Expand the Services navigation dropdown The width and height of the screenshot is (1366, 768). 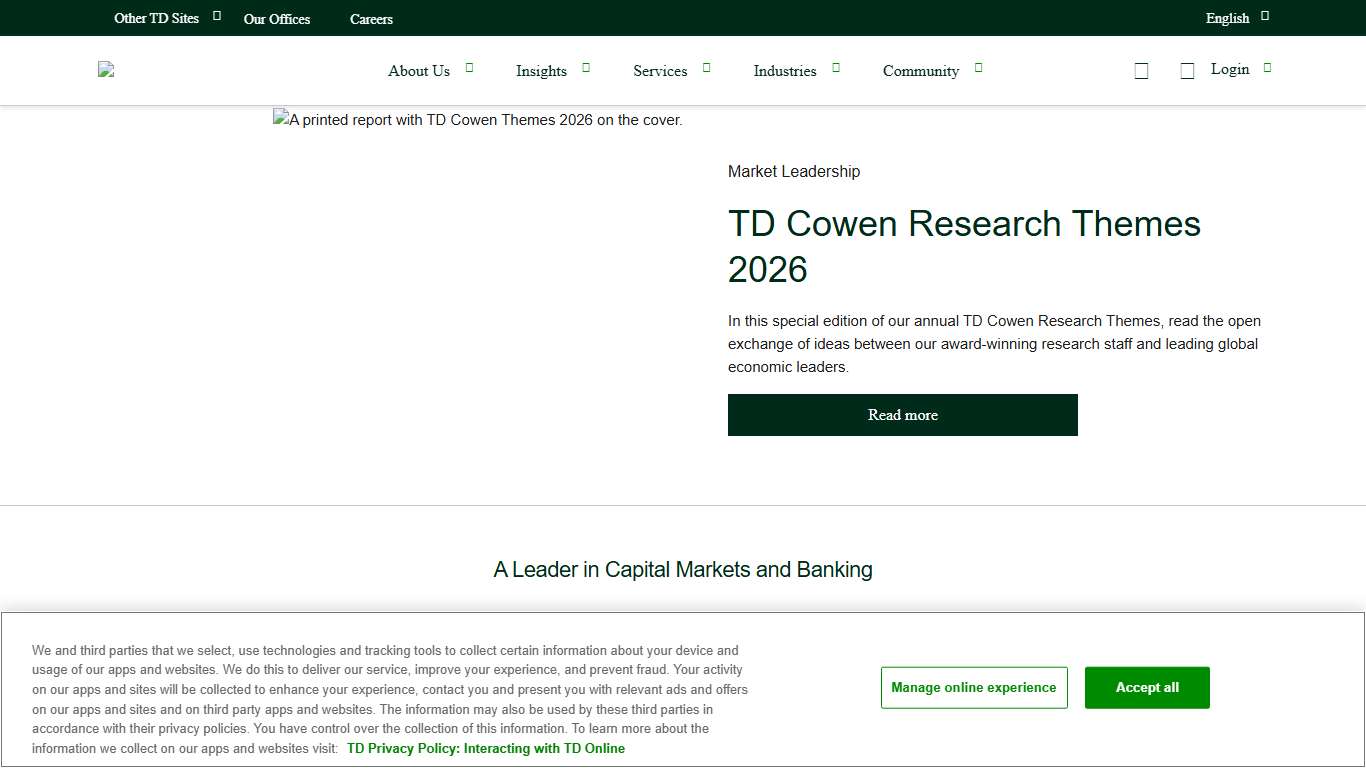[660, 71]
